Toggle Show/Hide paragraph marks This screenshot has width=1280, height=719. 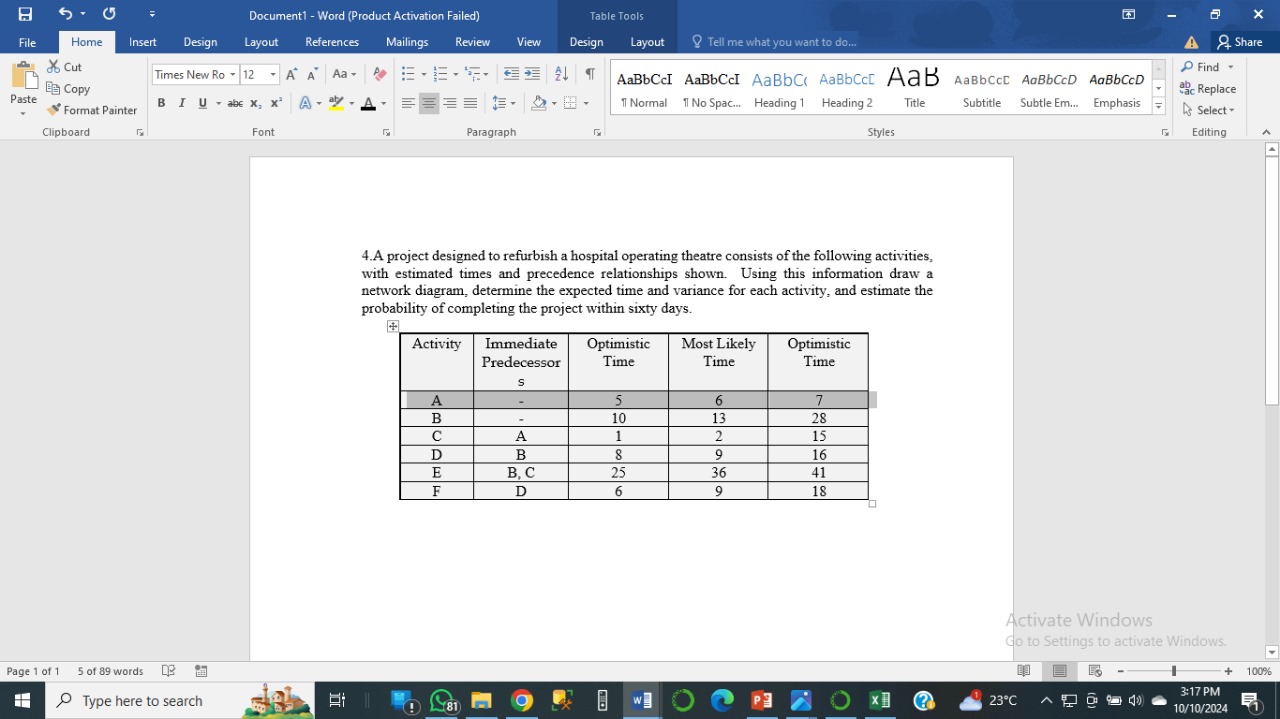[x=590, y=75]
